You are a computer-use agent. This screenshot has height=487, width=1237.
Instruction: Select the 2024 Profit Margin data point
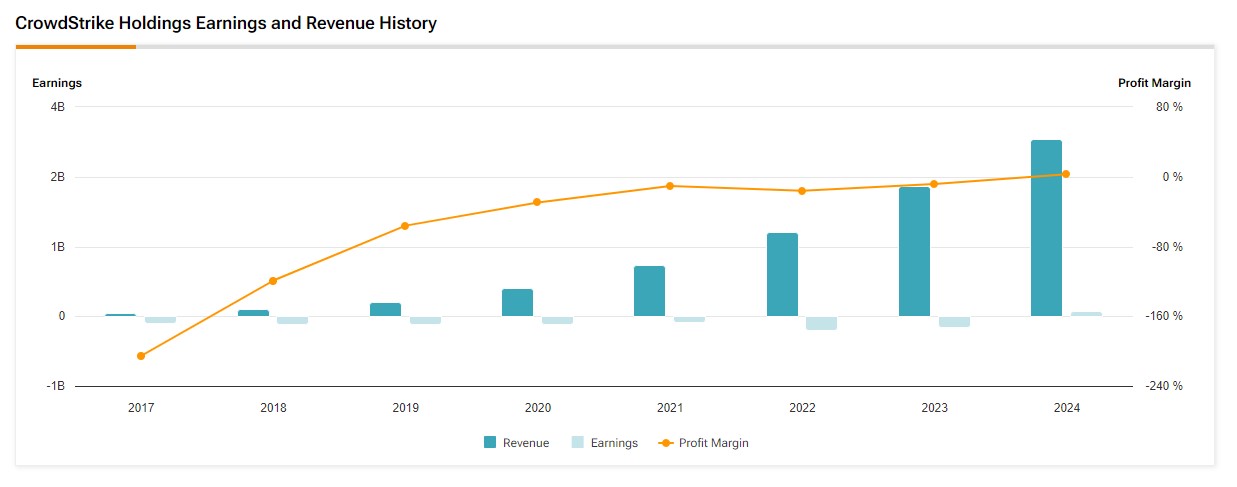point(1066,174)
